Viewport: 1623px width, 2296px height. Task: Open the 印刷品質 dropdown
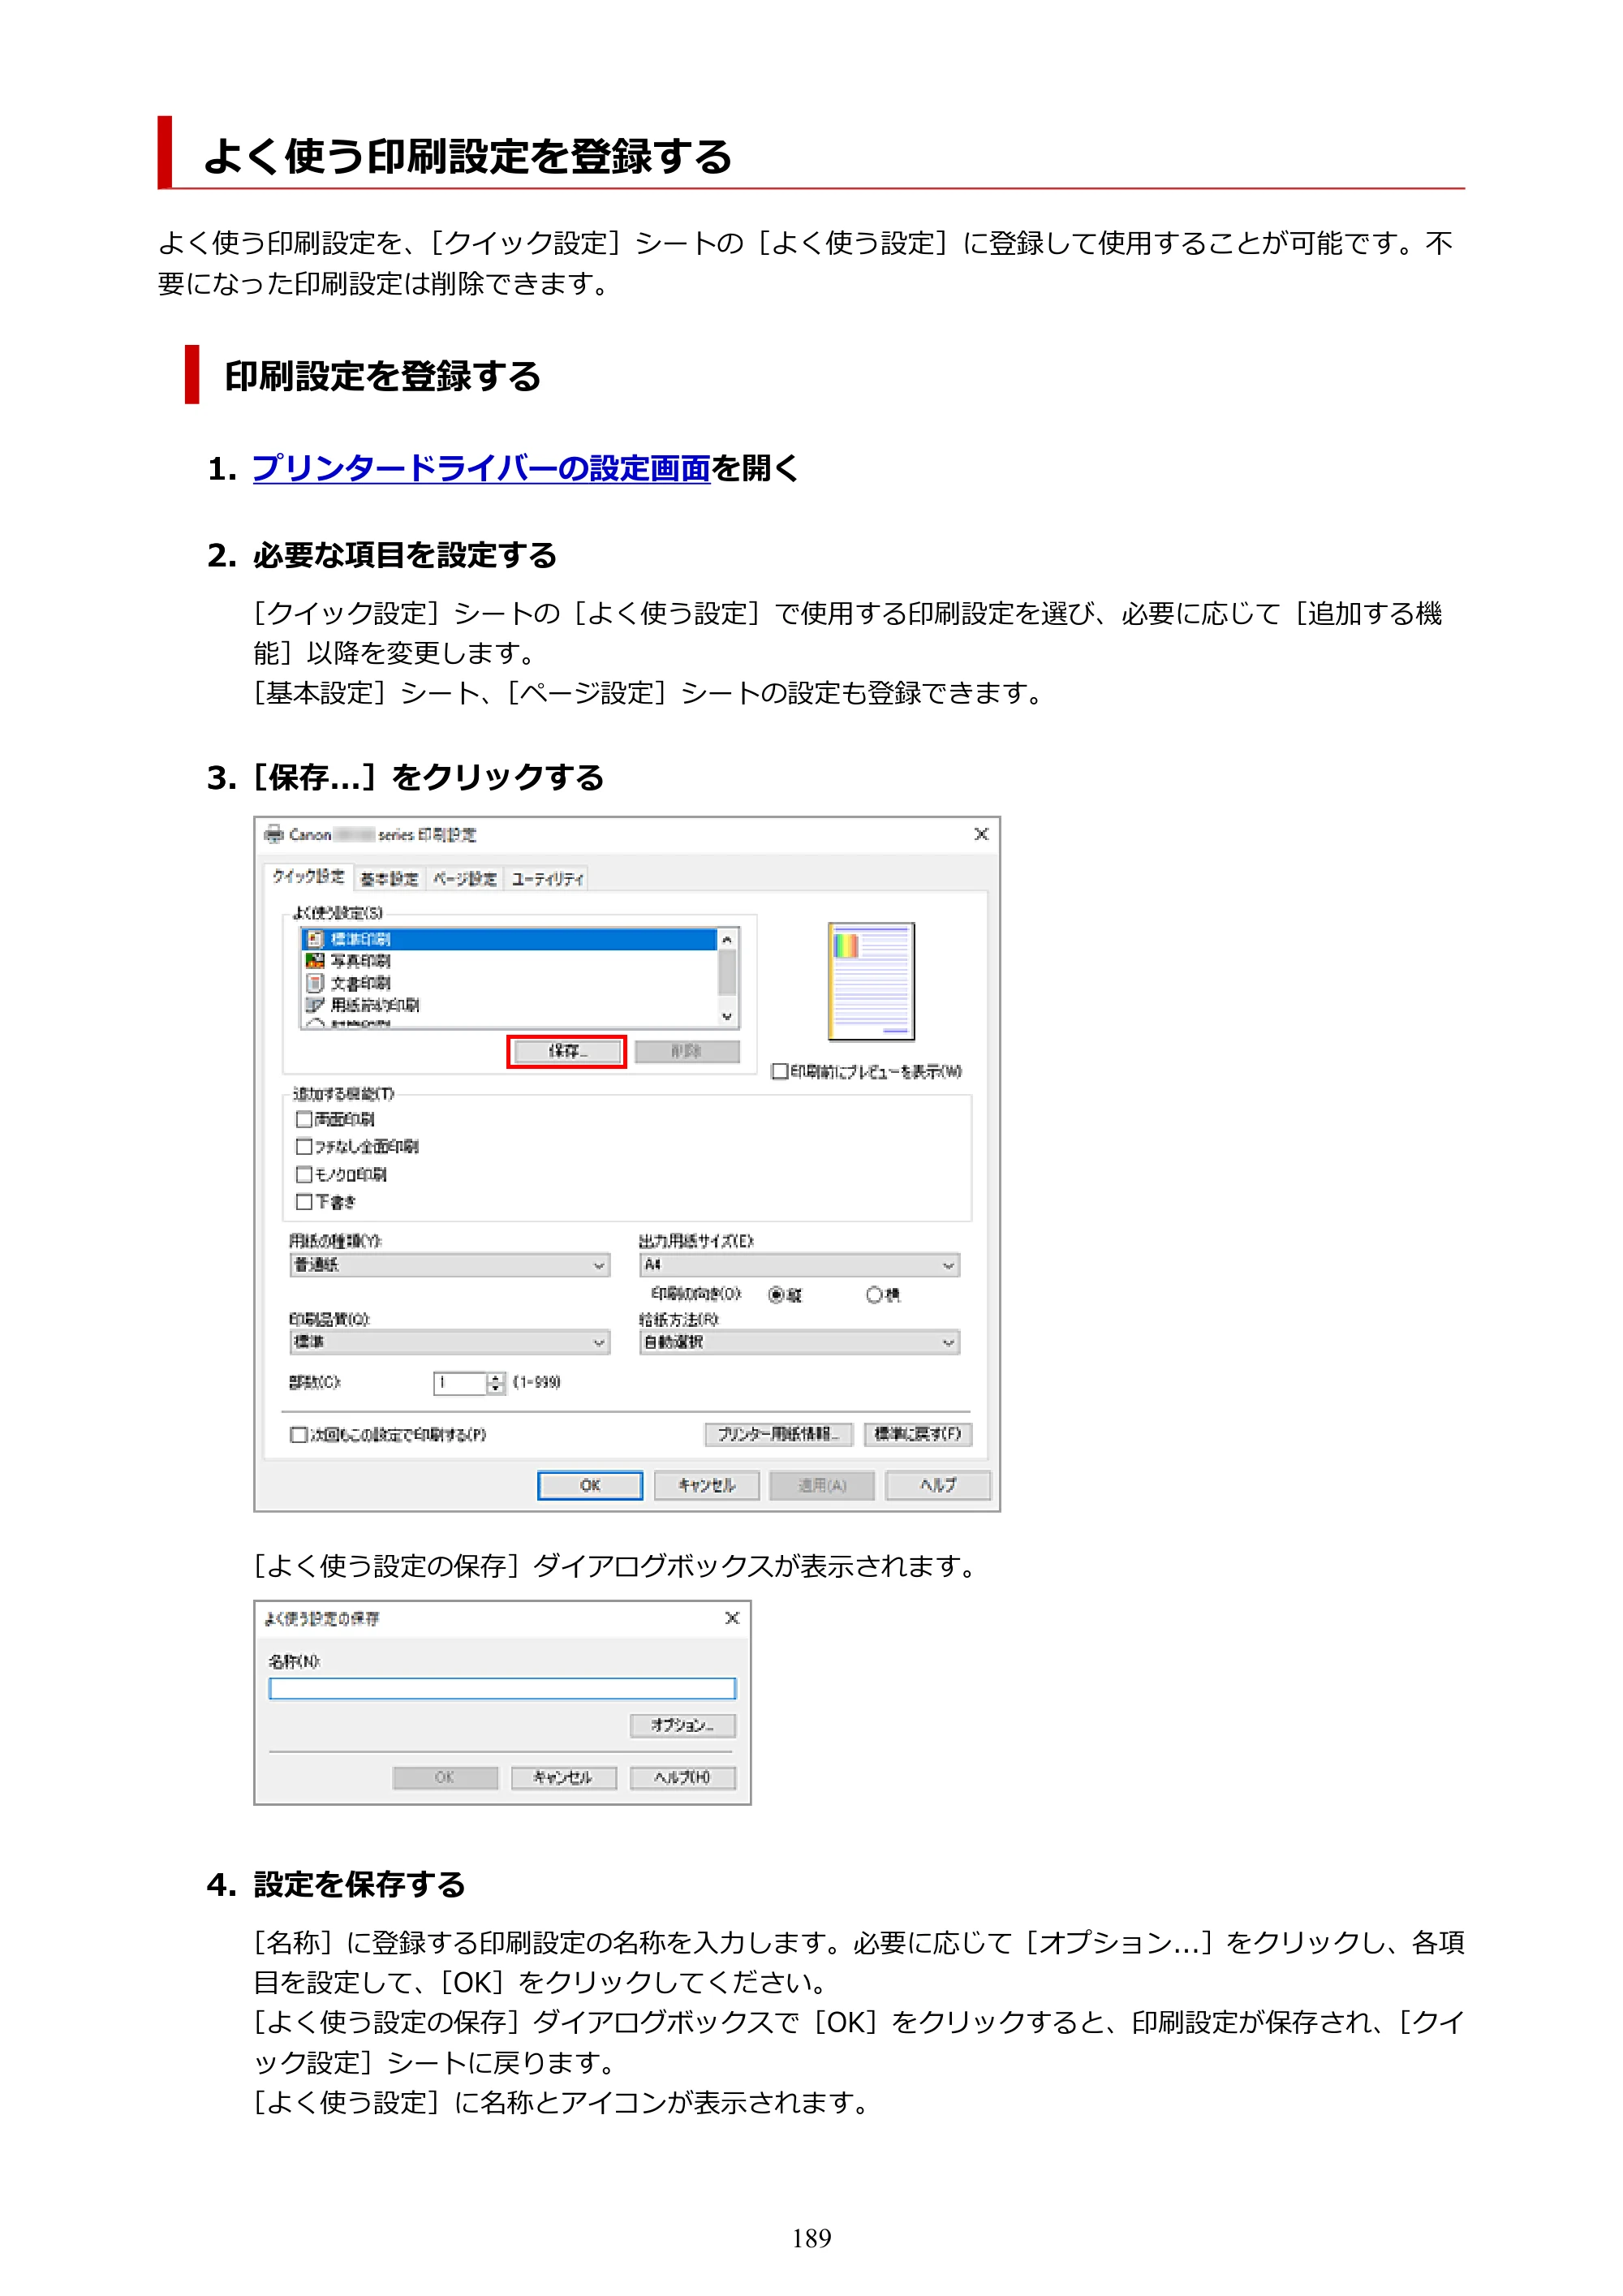(x=450, y=1342)
